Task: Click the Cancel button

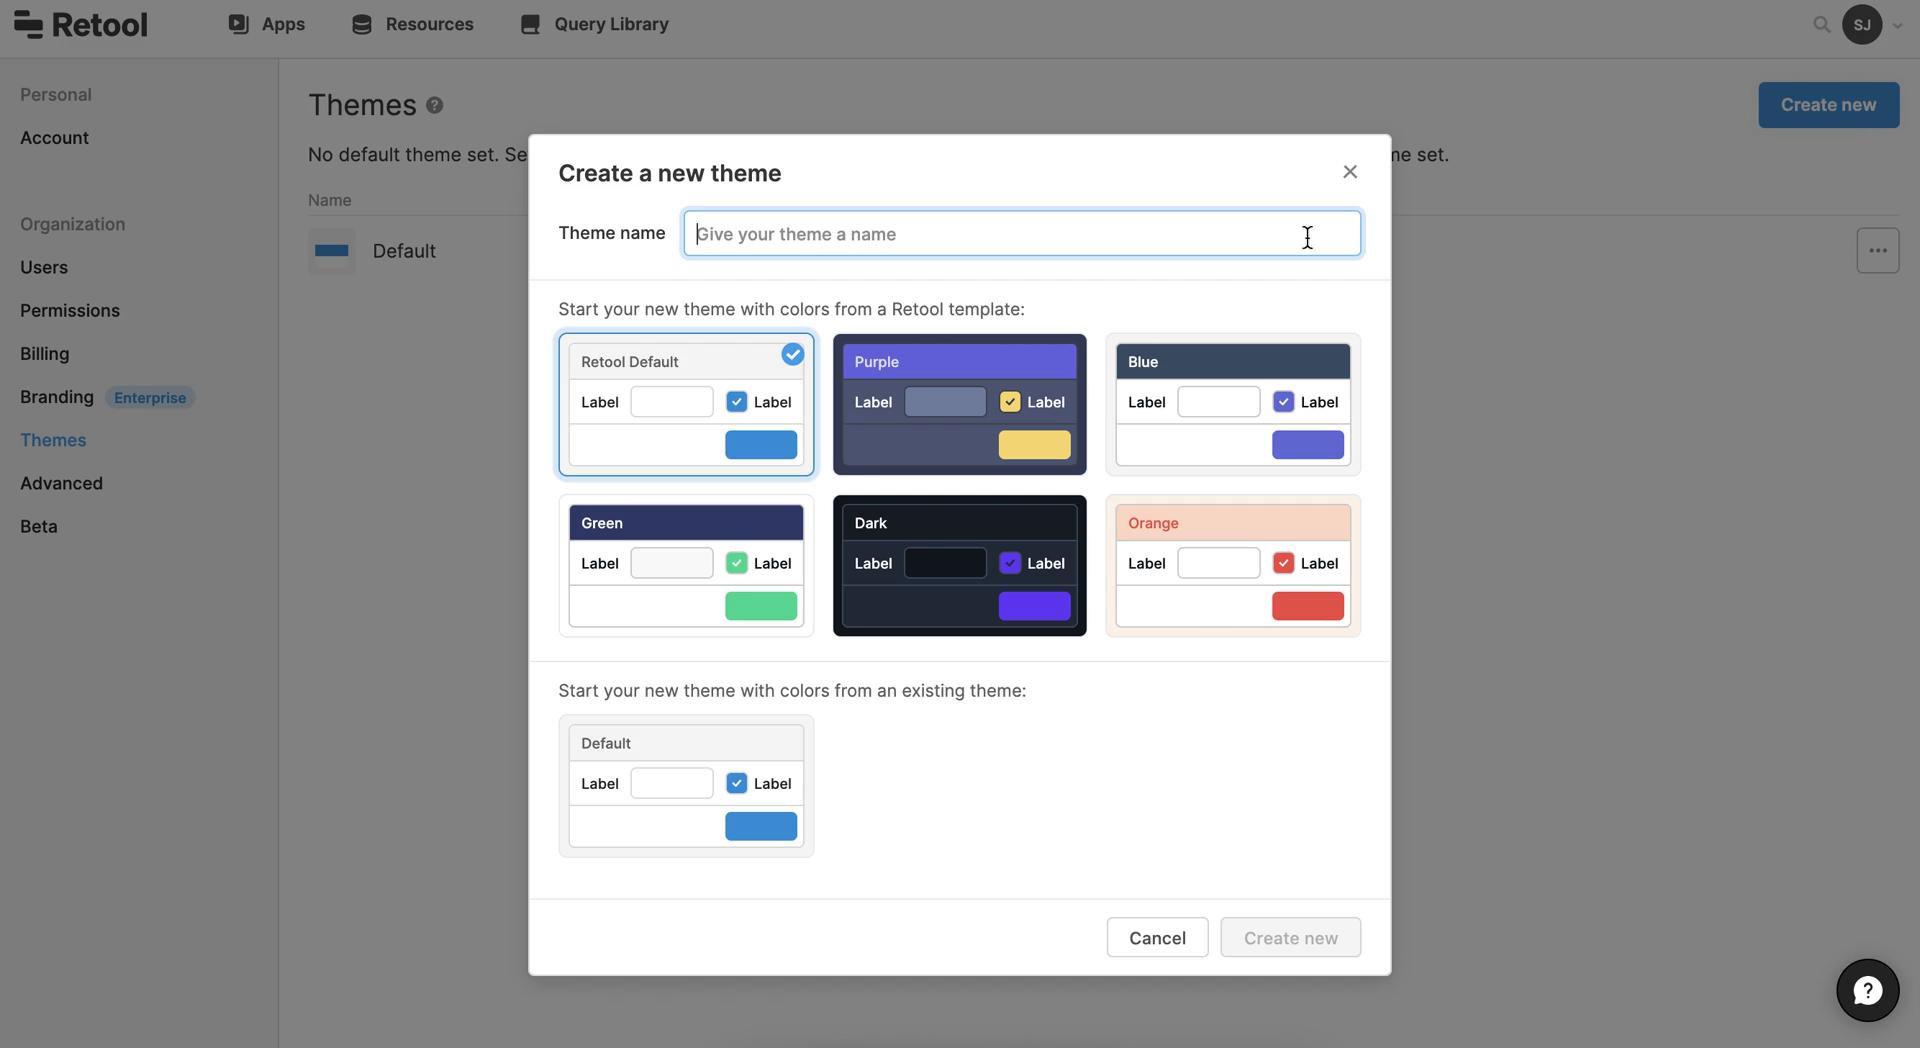Action: point(1157,938)
